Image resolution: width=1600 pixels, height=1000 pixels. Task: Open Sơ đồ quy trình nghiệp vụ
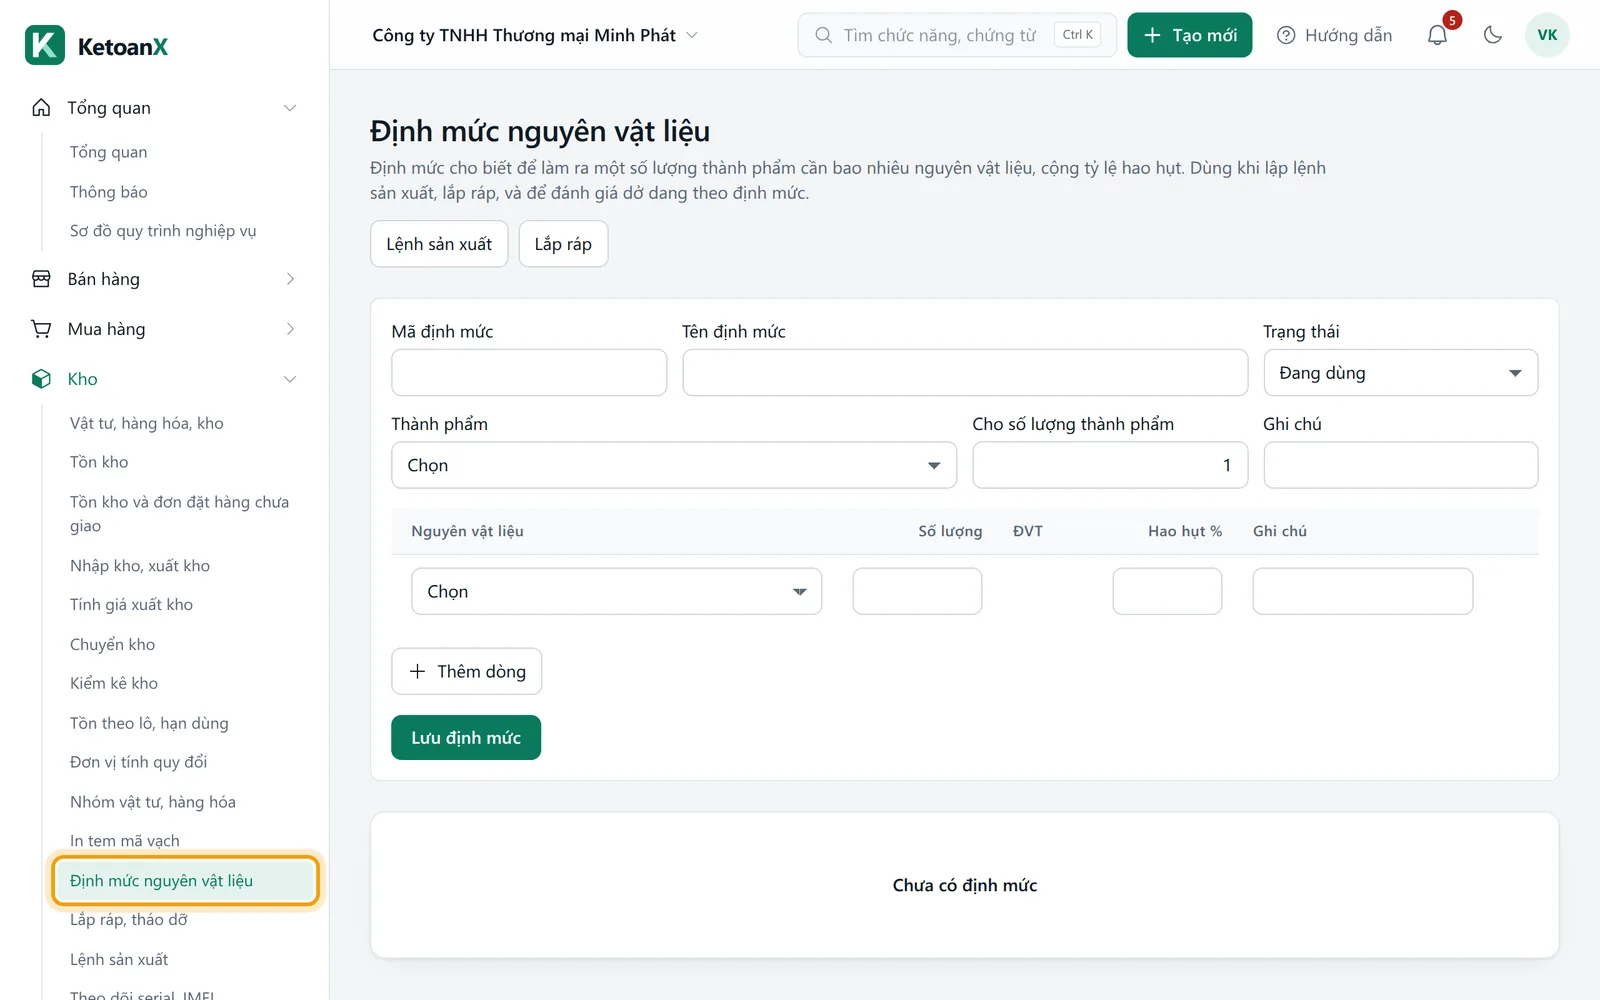[x=163, y=231]
